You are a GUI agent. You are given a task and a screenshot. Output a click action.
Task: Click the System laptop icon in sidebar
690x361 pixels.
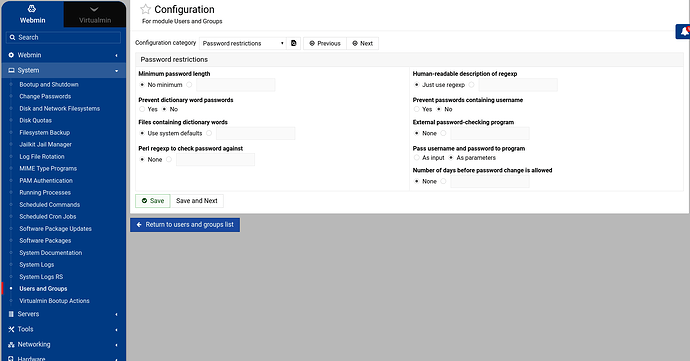(x=11, y=70)
